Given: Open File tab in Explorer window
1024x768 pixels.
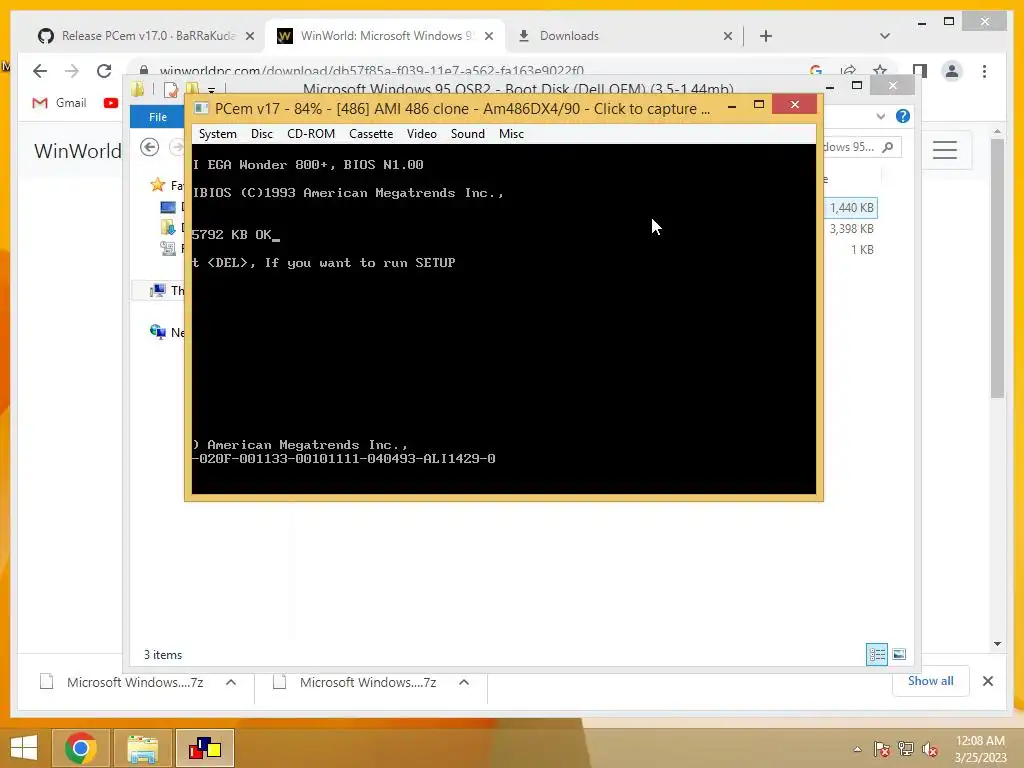Looking at the screenshot, I should pyautogui.click(x=157, y=117).
